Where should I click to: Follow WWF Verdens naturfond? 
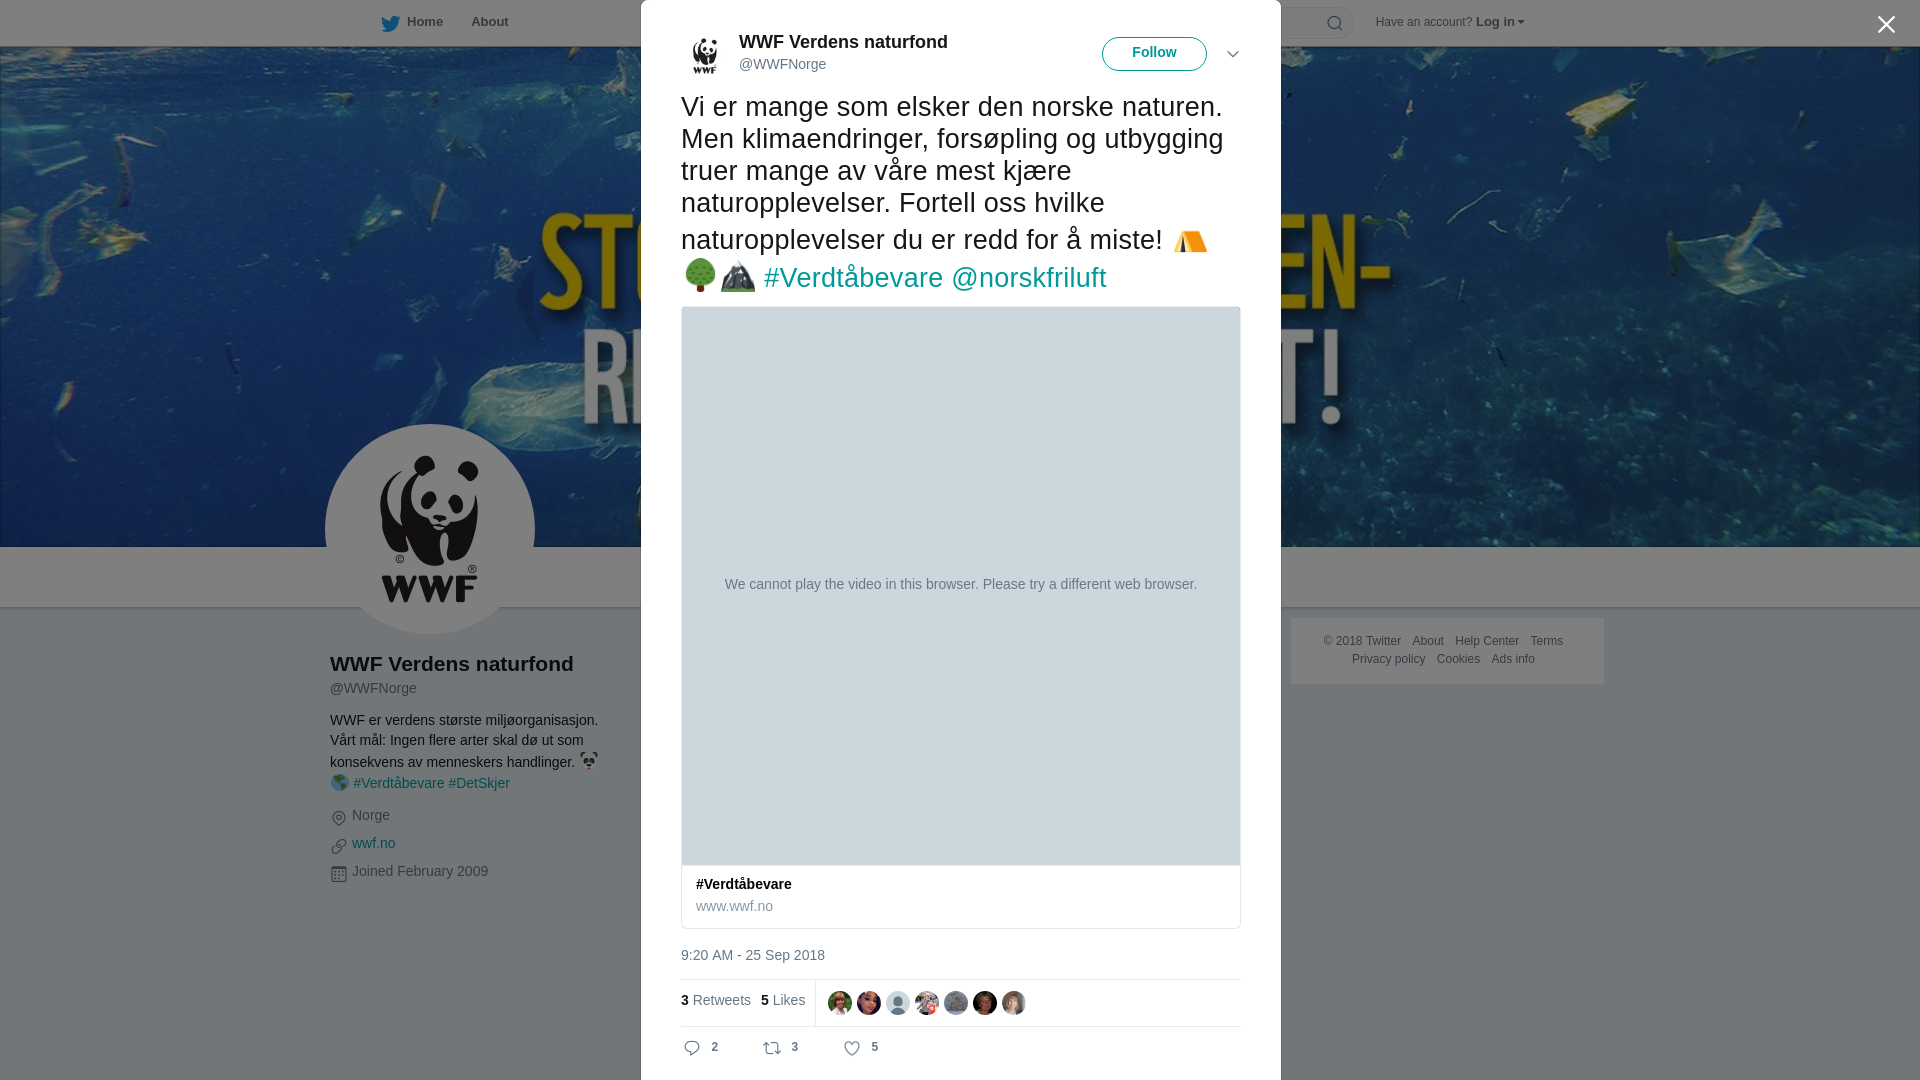click(1154, 54)
